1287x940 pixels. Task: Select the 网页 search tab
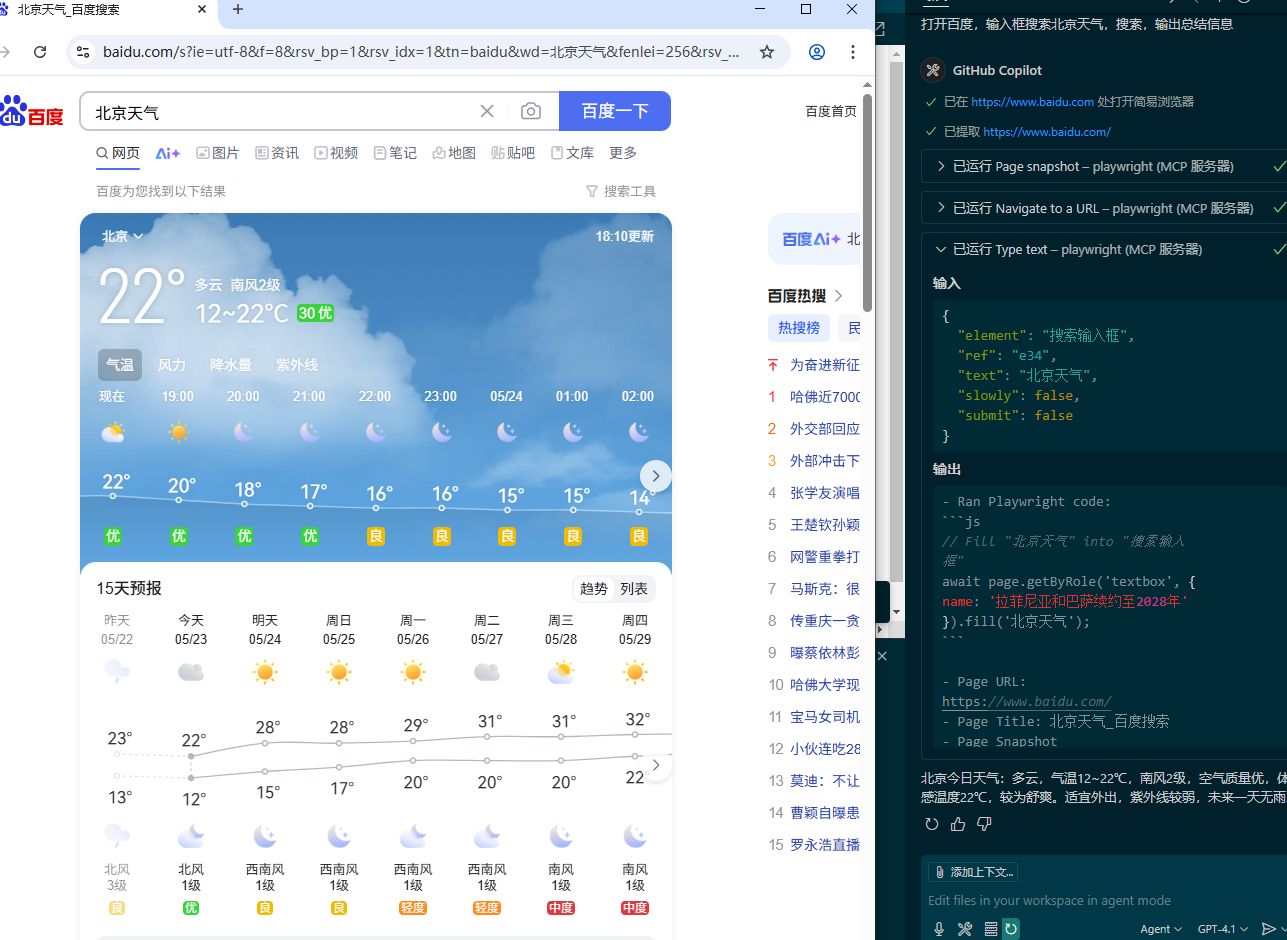pyautogui.click(x=118, y=153)
